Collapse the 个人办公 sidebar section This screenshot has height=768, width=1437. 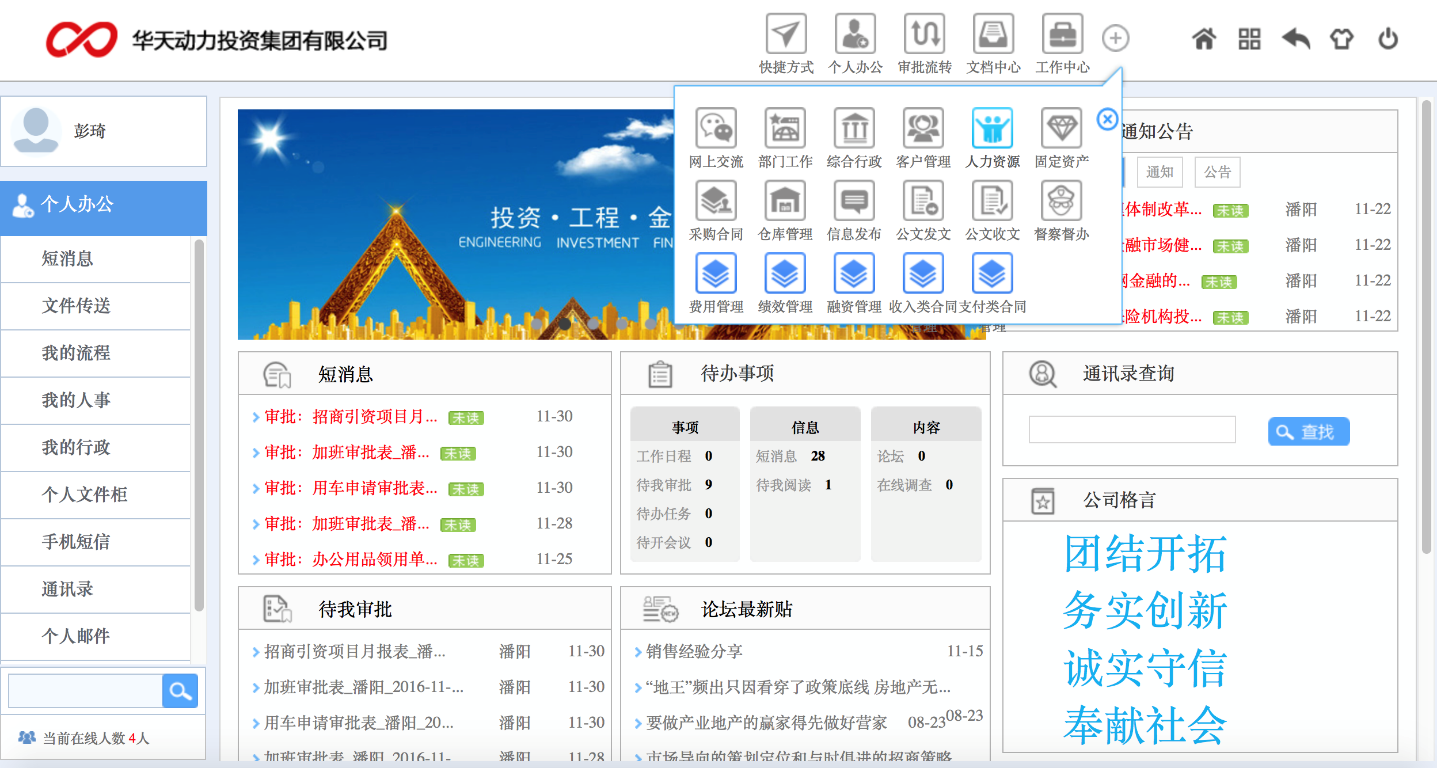pos(104,206)
